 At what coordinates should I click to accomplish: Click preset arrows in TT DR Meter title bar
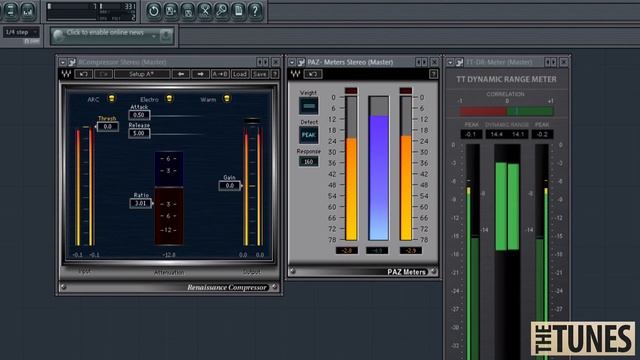(x=551, y=62)
